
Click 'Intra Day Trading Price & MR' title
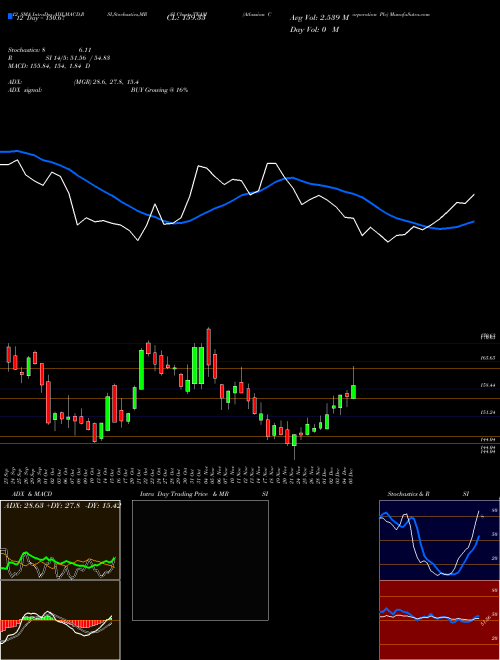(x=184, y=494)
